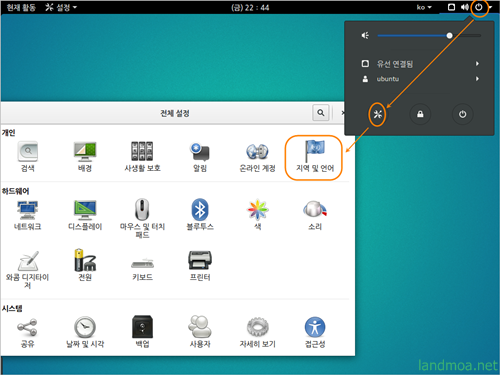Screen dimensions: 500x375
Task: Open the 소리 sound settings
Action: coord(315,215)
